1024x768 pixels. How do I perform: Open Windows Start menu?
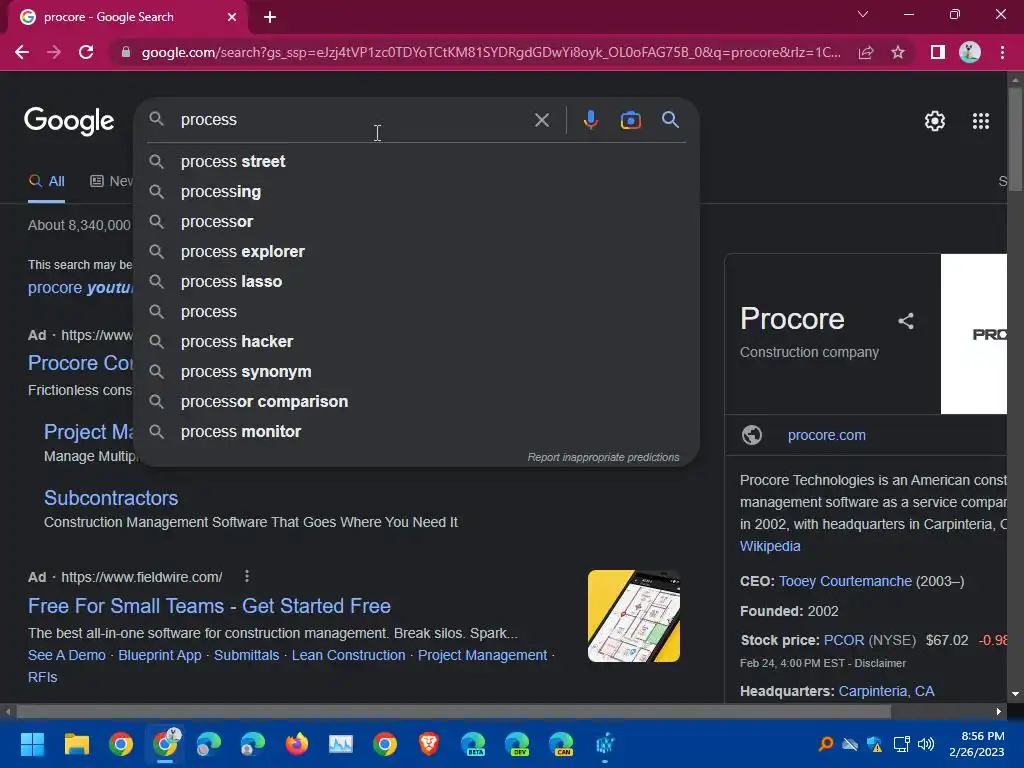pos(32,744)
